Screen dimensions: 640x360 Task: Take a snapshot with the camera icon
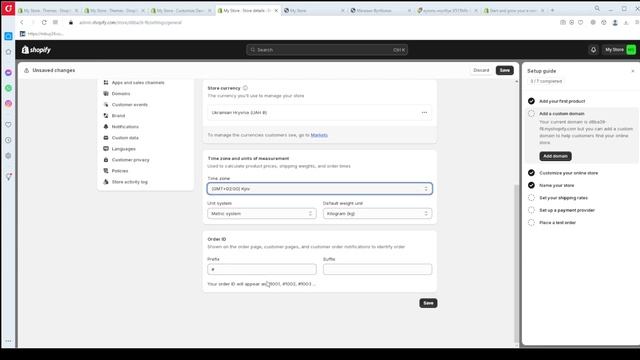[x=563, y=22]
